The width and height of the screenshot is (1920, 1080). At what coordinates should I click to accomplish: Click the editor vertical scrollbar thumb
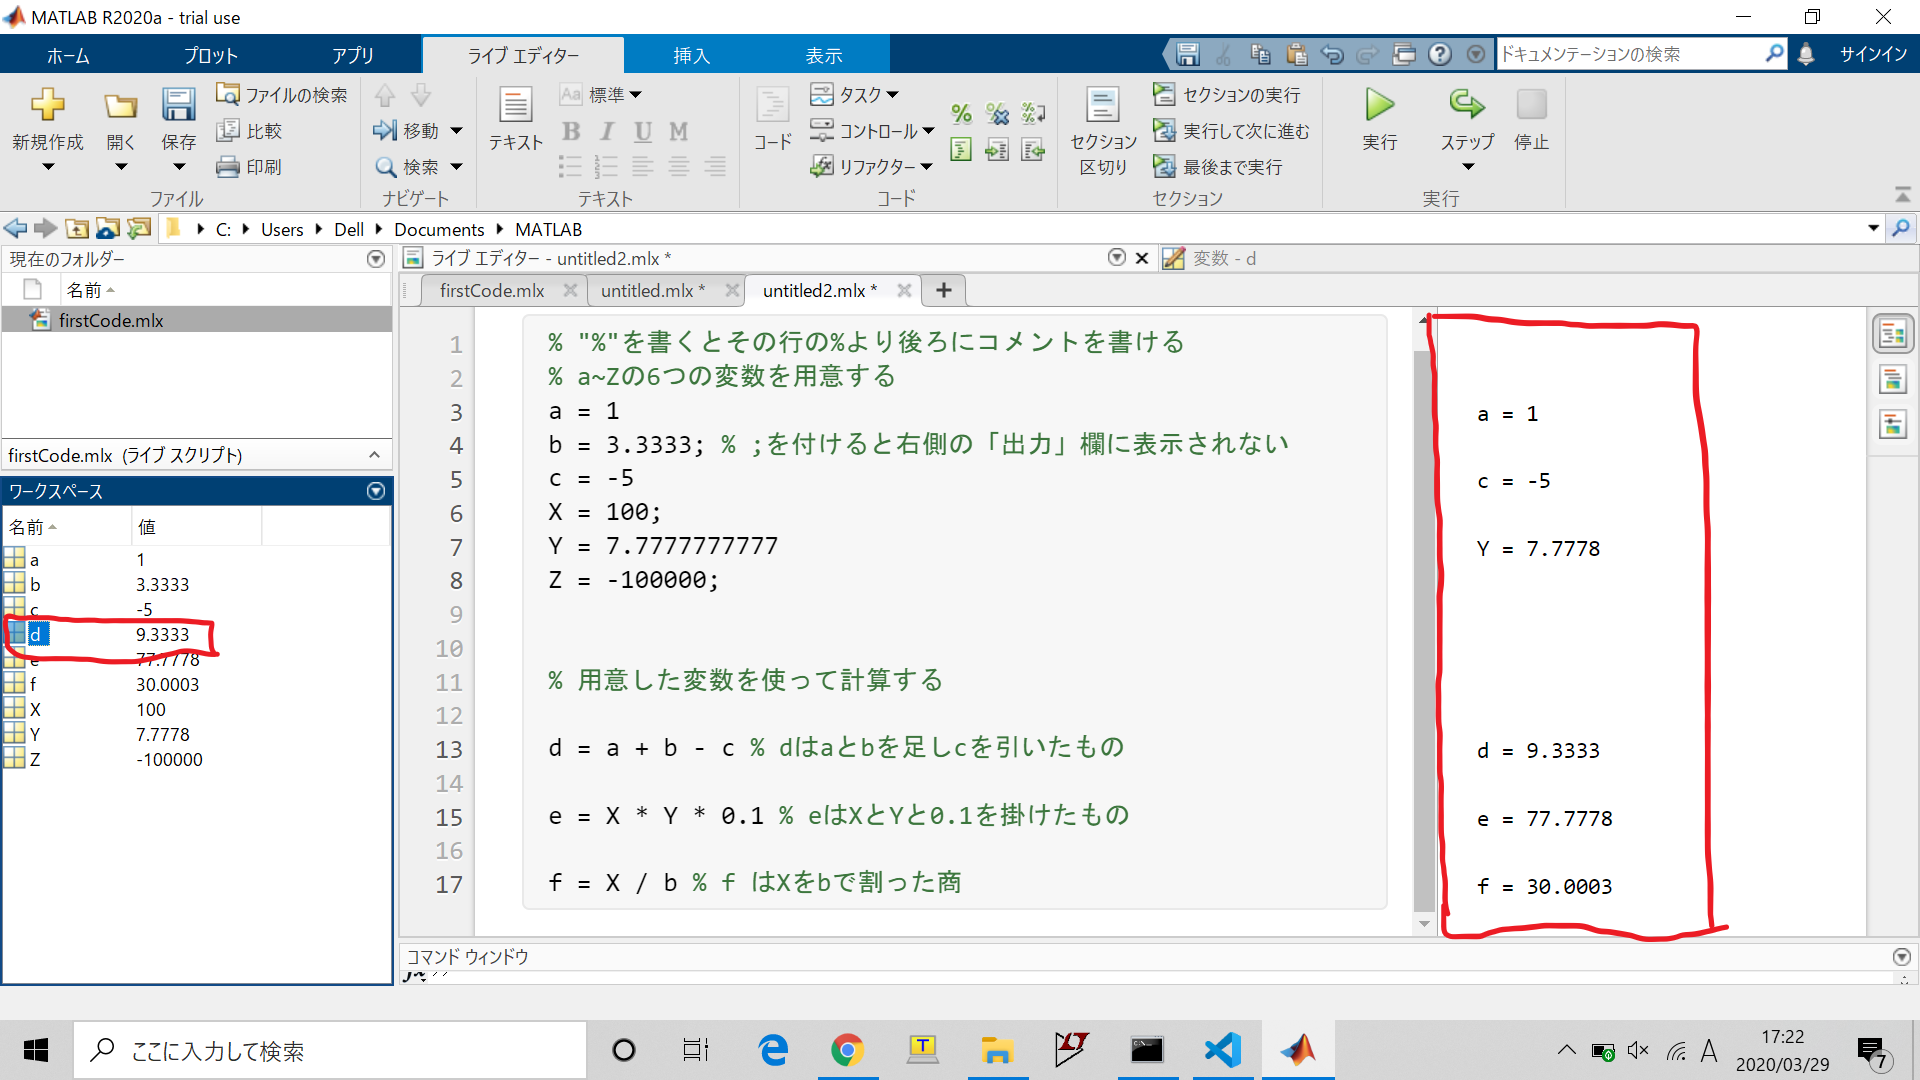pyautogui.click(x=1424, y=629)
